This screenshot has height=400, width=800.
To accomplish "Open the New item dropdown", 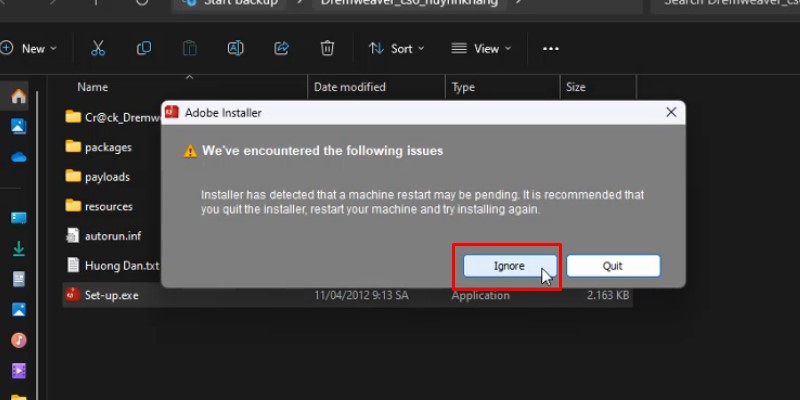I will coord(29,48).
